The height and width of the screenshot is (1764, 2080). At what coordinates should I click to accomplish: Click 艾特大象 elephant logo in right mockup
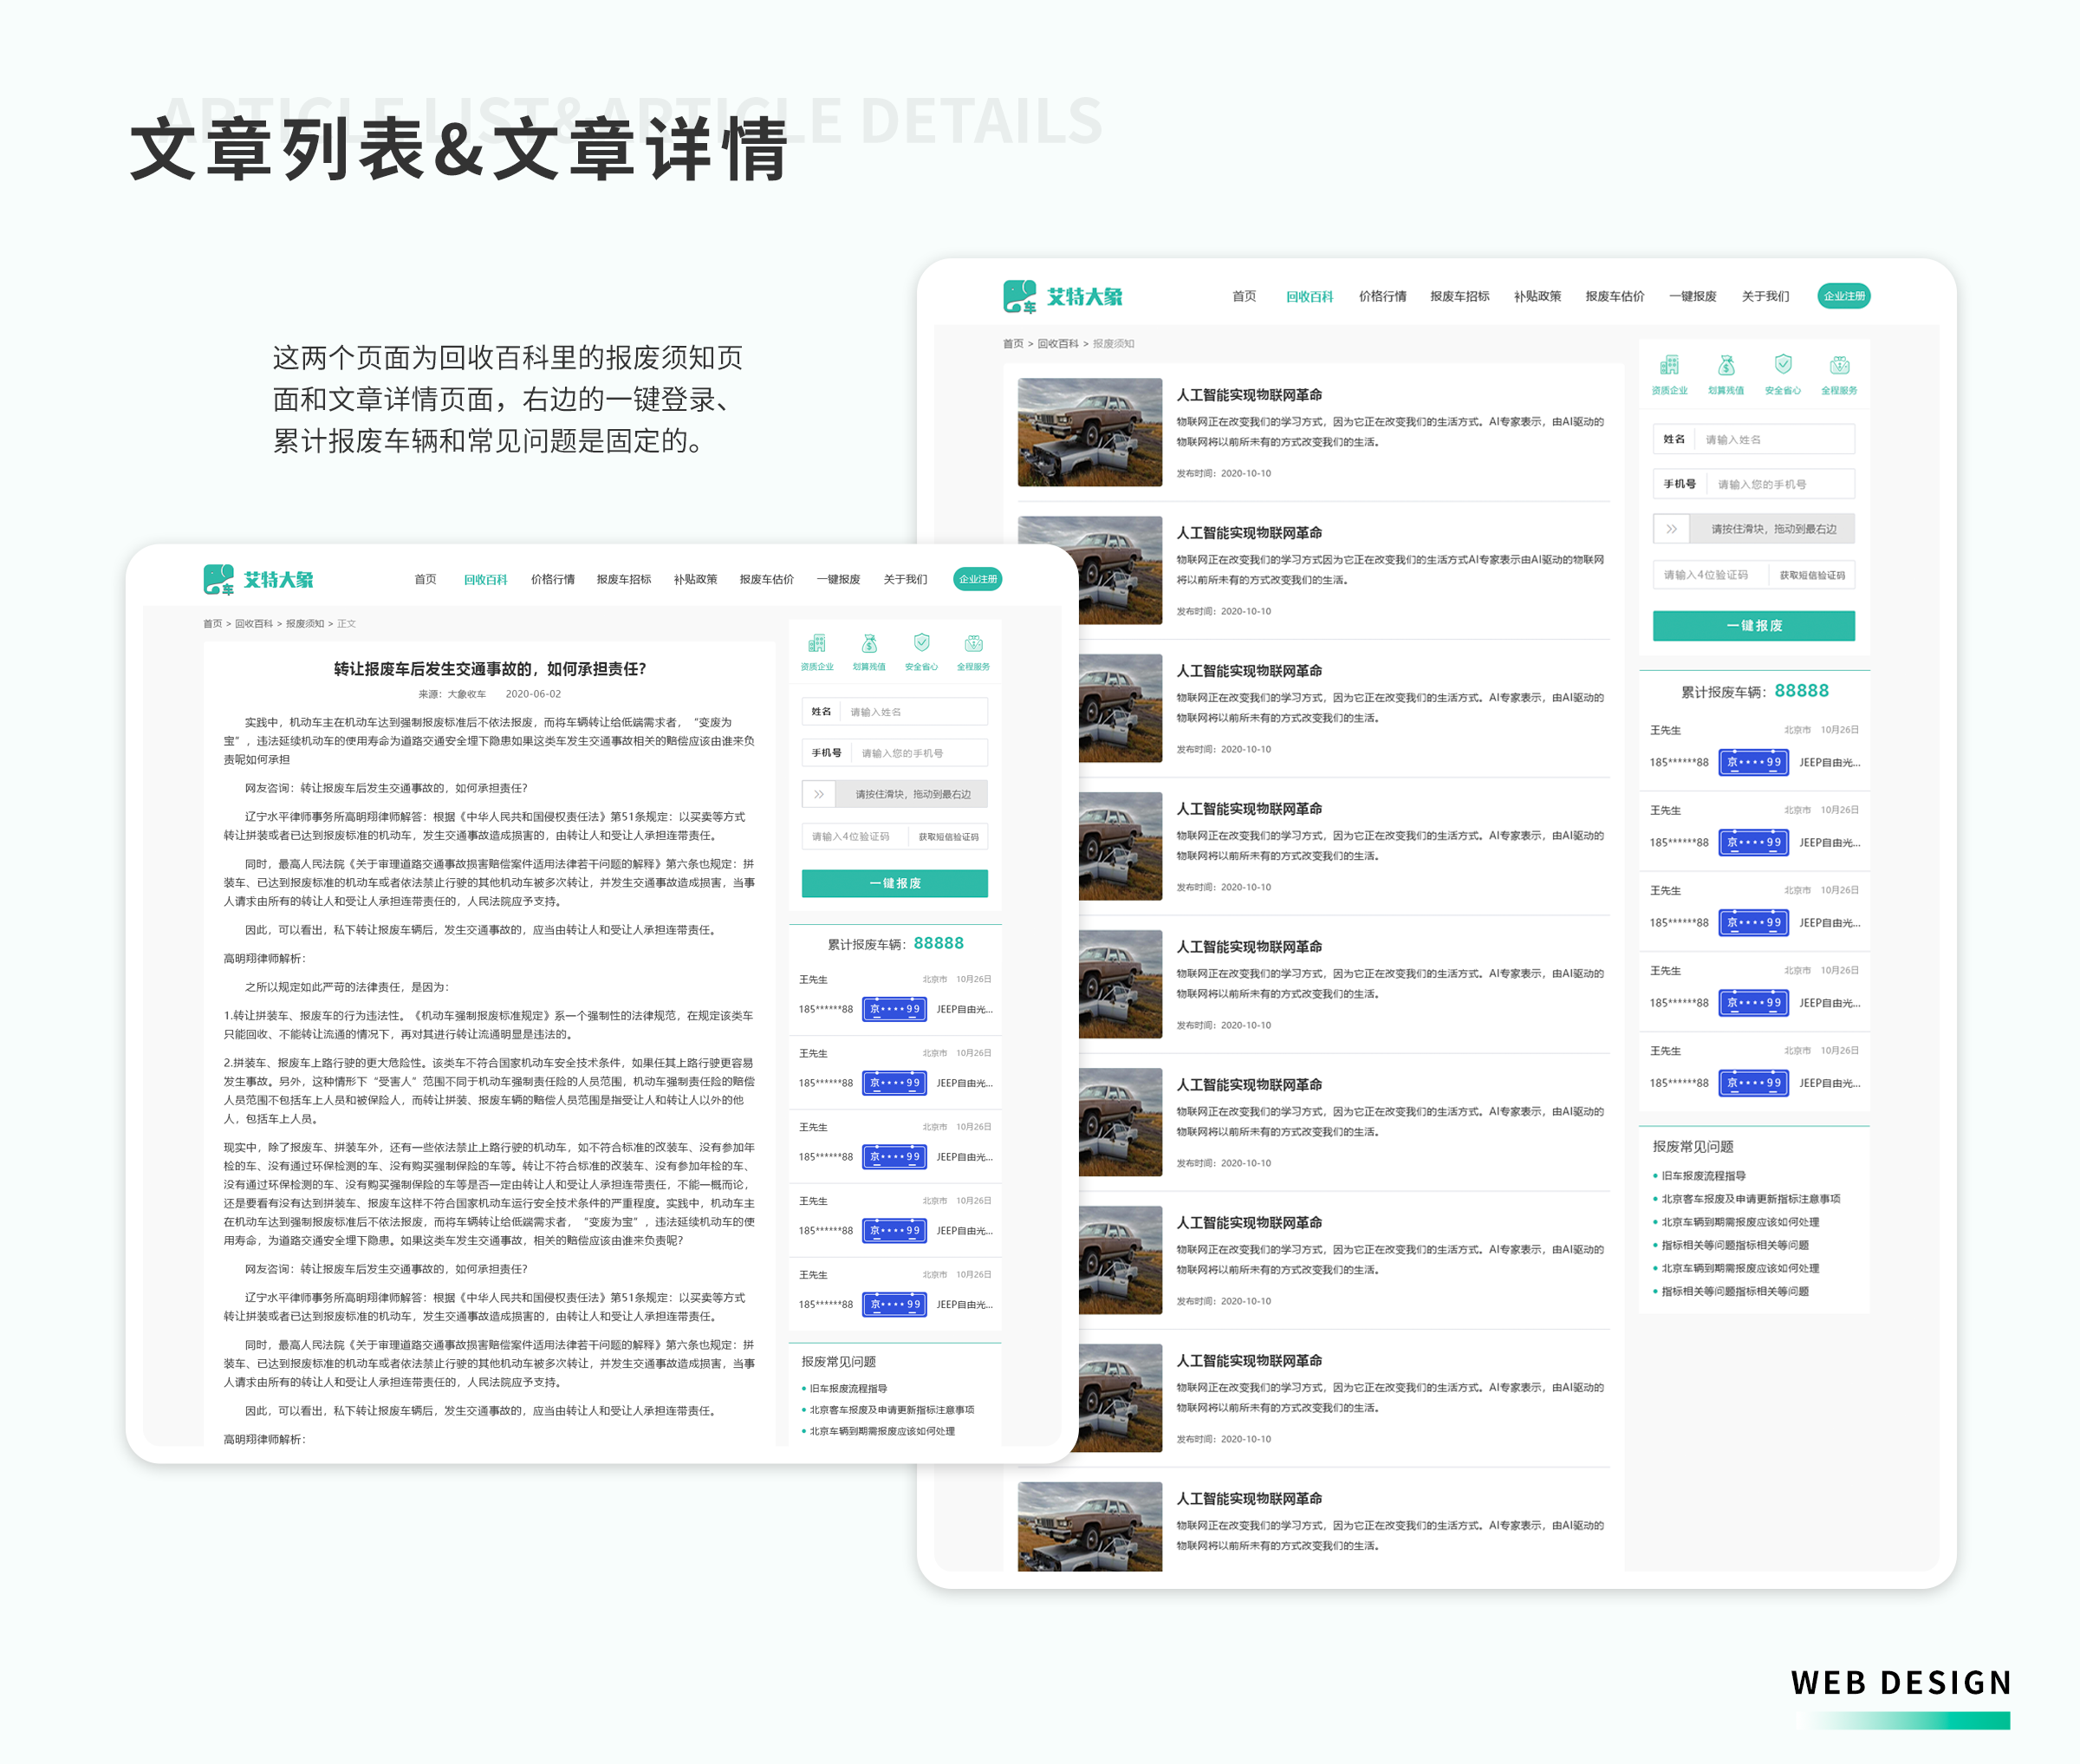point(1020,297)
